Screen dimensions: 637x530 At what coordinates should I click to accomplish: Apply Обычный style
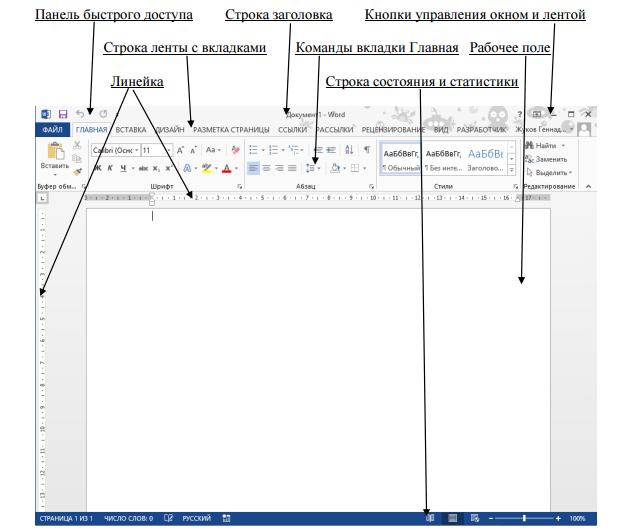pyautogui.click(x=401, y=160)
